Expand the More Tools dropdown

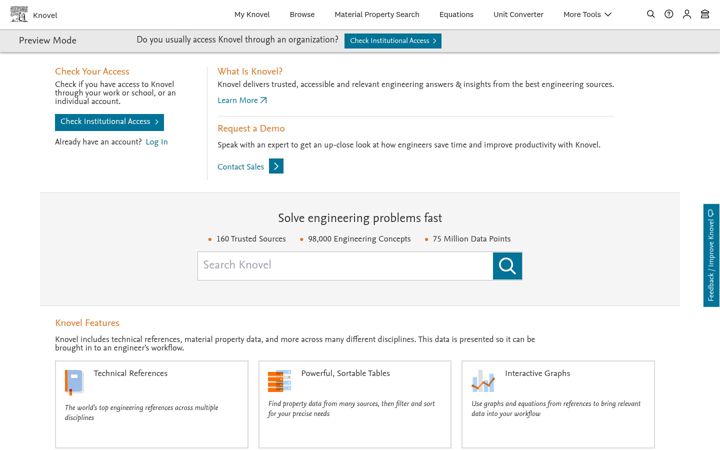coord(587,15)
